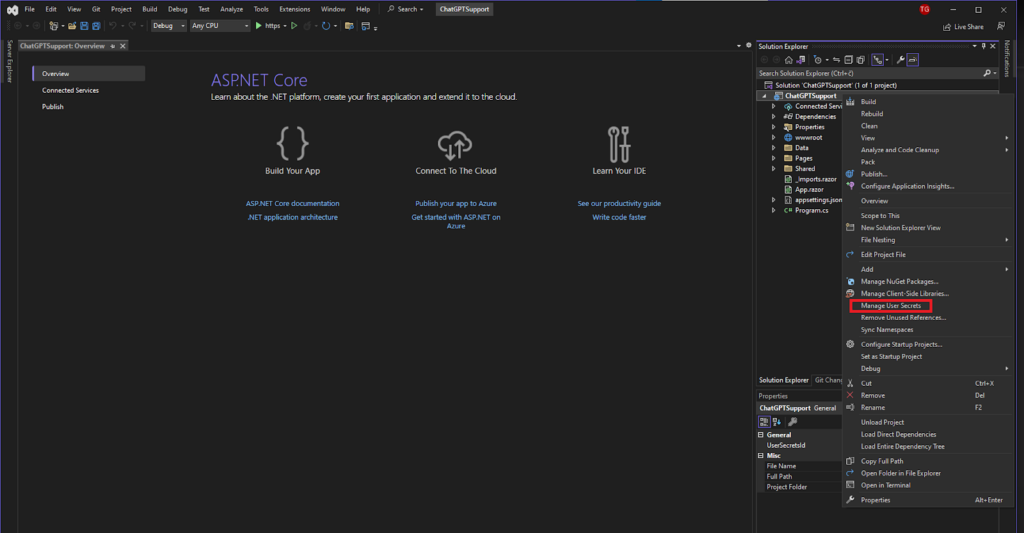Collapse the General section in Properties
Viewport: 1024px width, 533px height.
[x=760, y=435]
